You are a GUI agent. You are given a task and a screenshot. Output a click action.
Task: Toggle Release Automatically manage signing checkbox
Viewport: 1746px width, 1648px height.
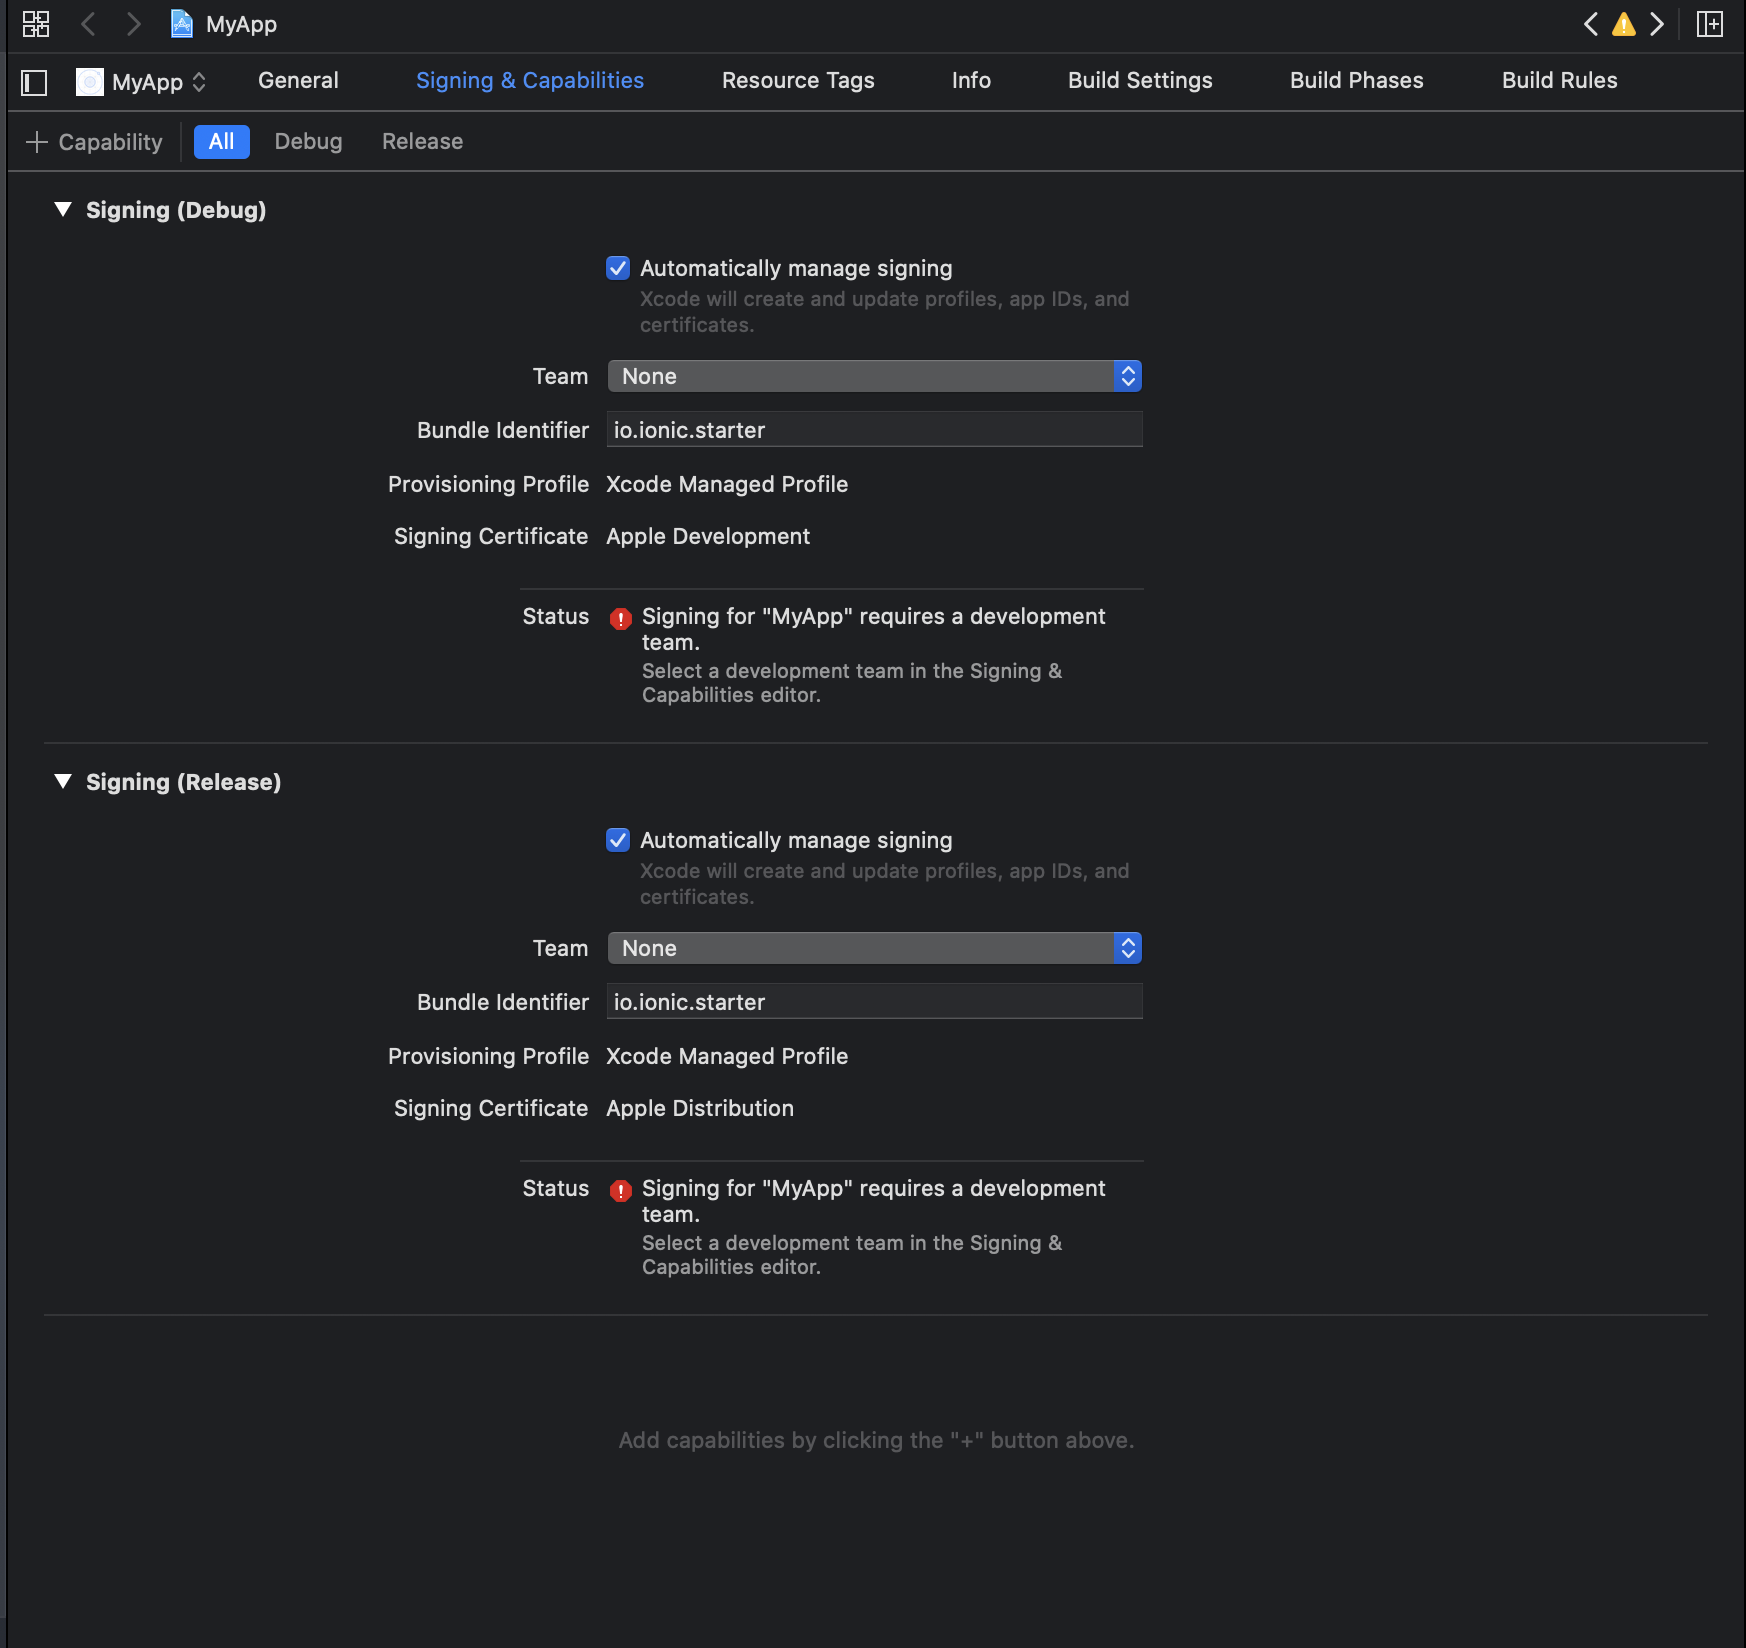click(x=618, y=840)
